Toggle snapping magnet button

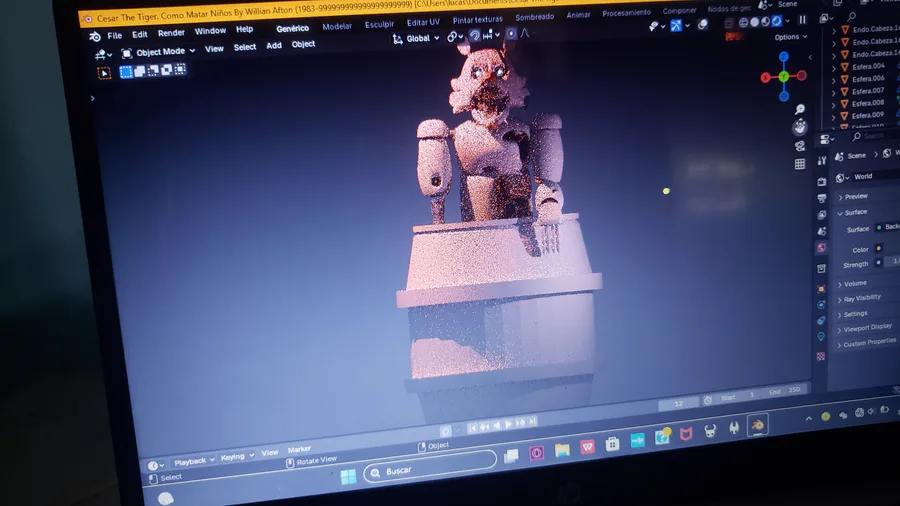pos(474,35)
